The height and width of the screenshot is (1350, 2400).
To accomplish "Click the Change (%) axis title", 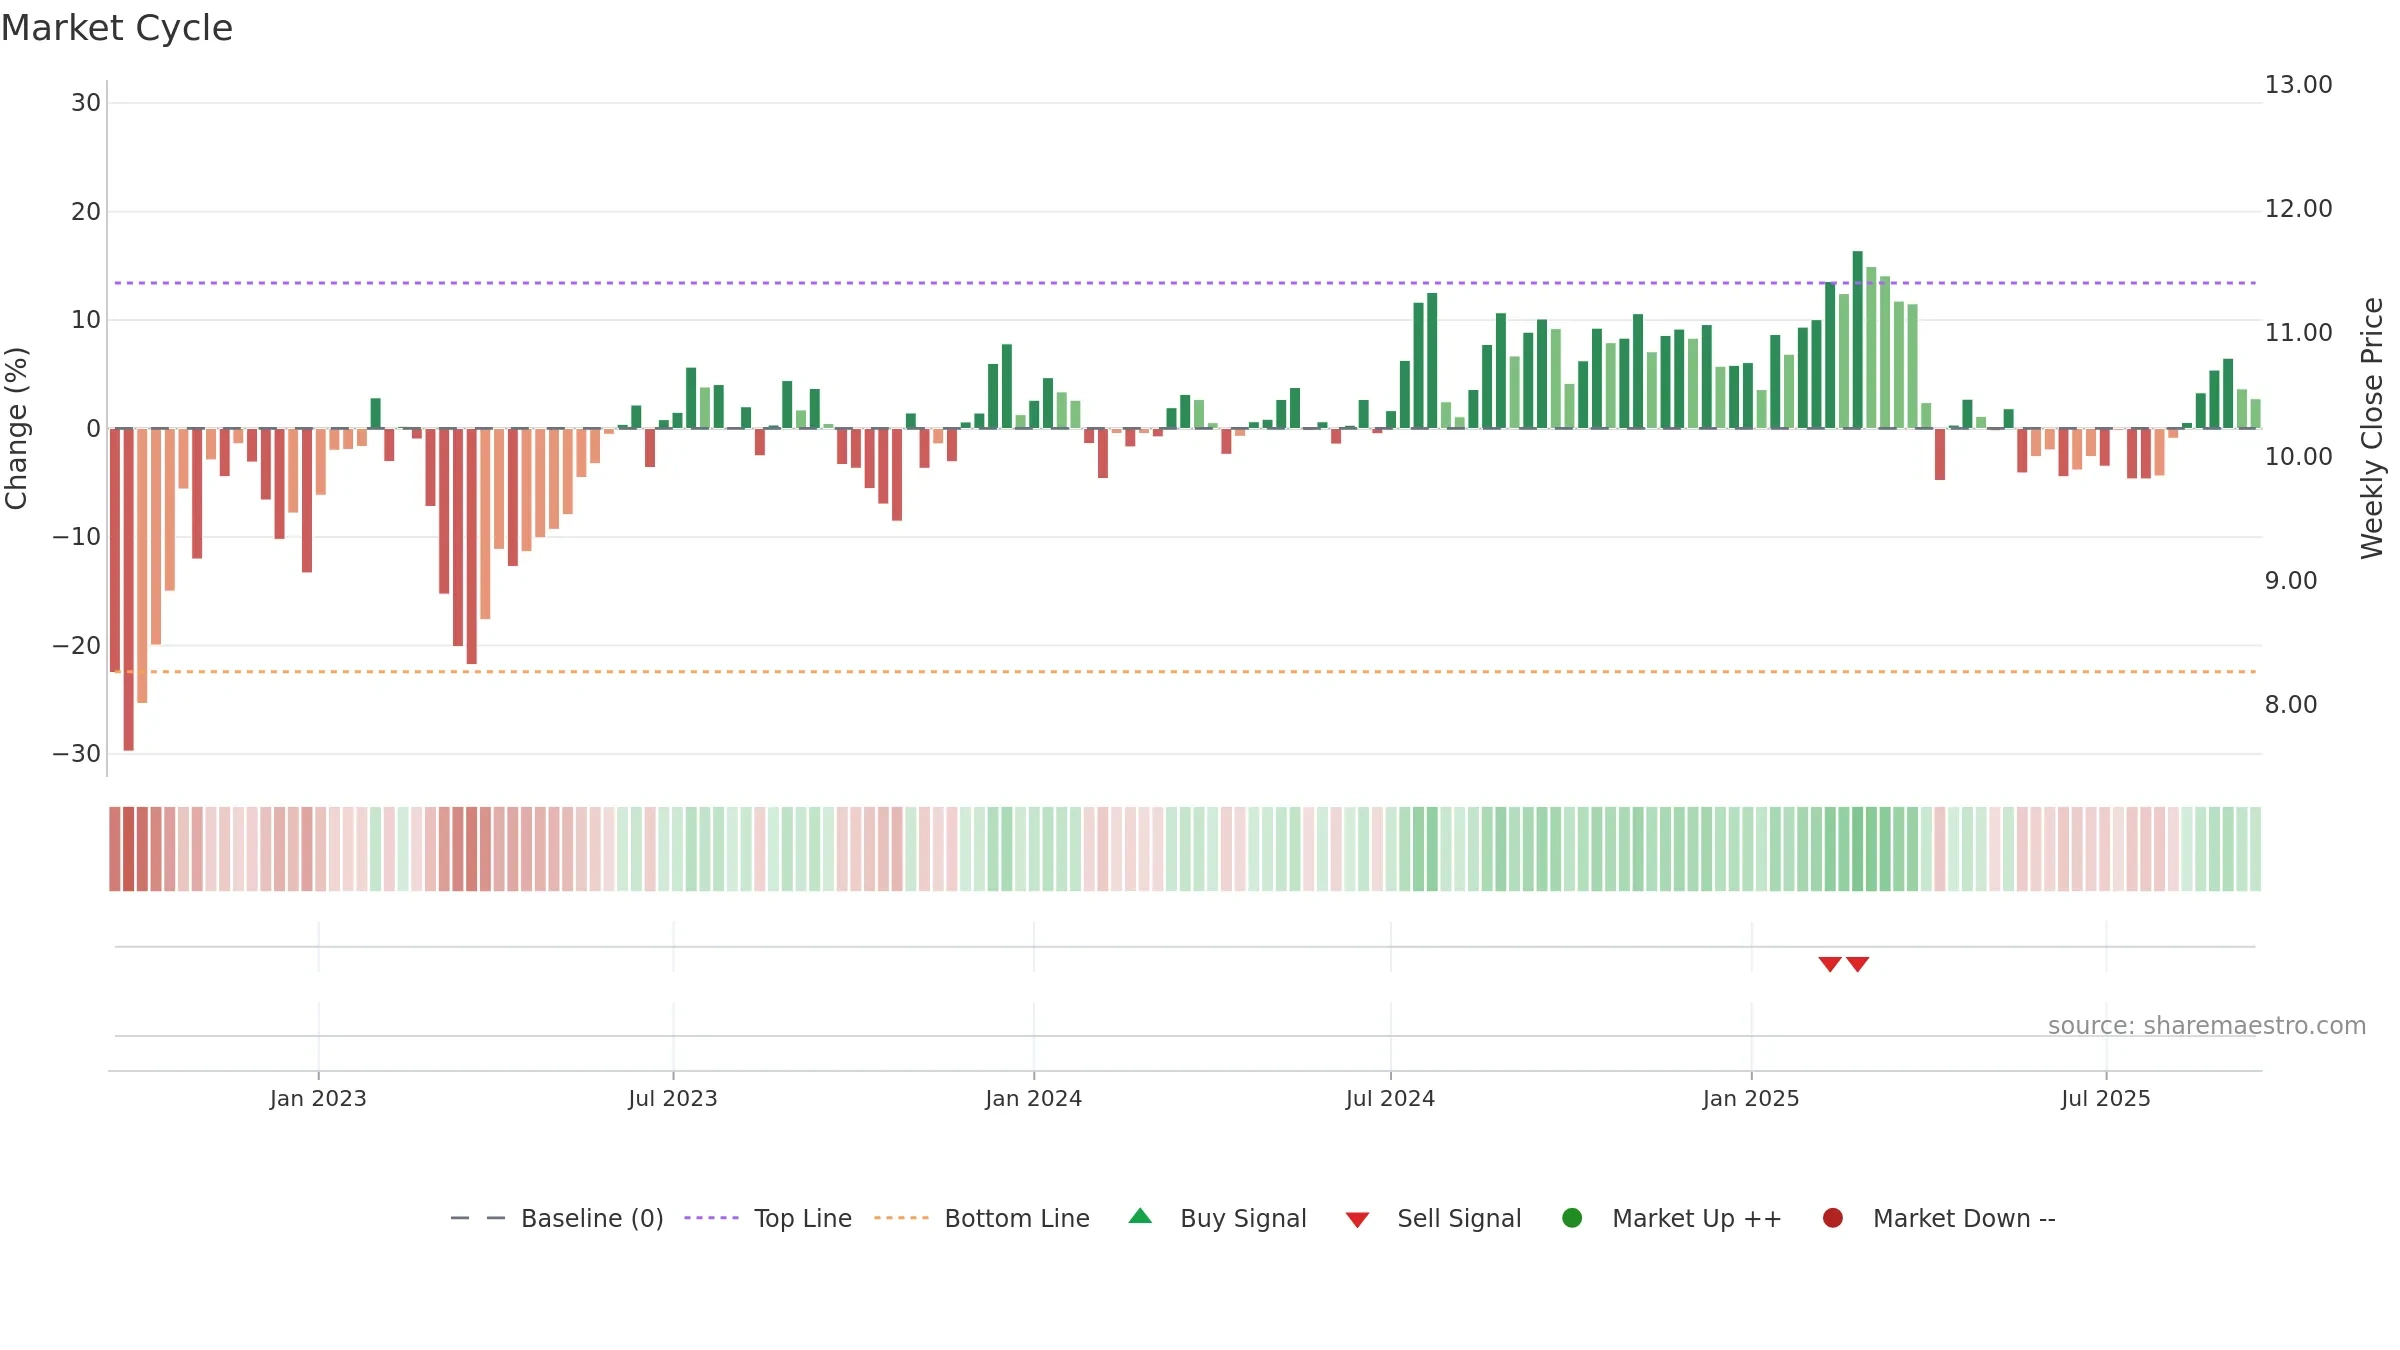I will 16,428.
